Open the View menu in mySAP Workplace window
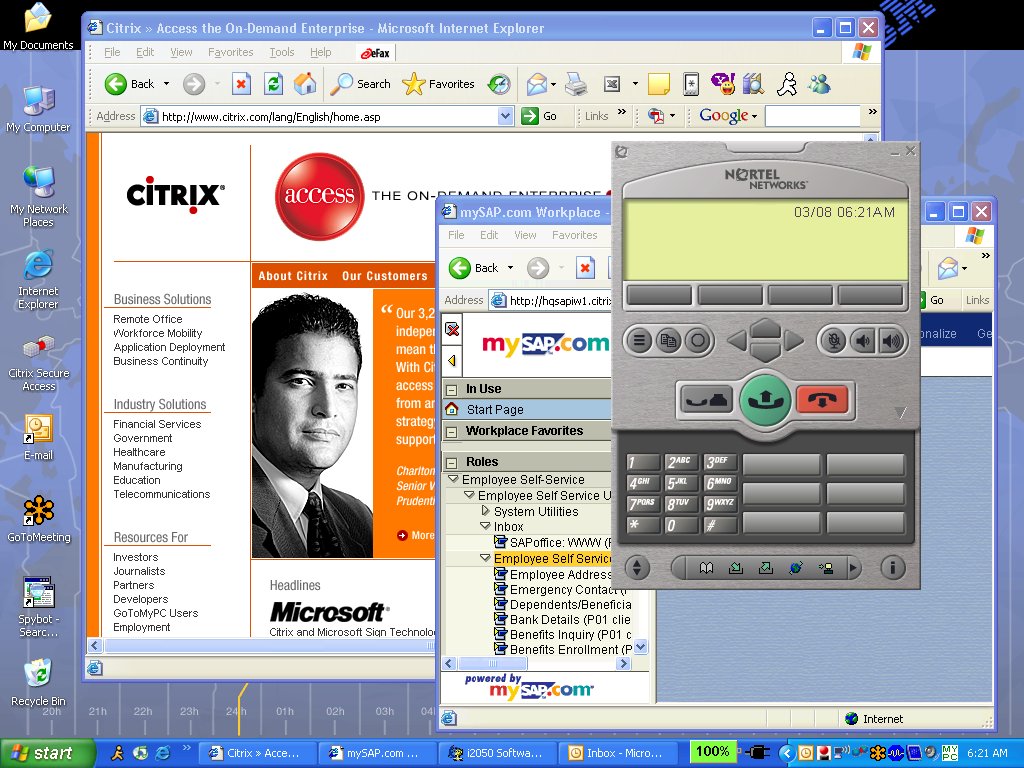Image resolution: width=1024 pixels, height=768 pixels. point(525,235)
